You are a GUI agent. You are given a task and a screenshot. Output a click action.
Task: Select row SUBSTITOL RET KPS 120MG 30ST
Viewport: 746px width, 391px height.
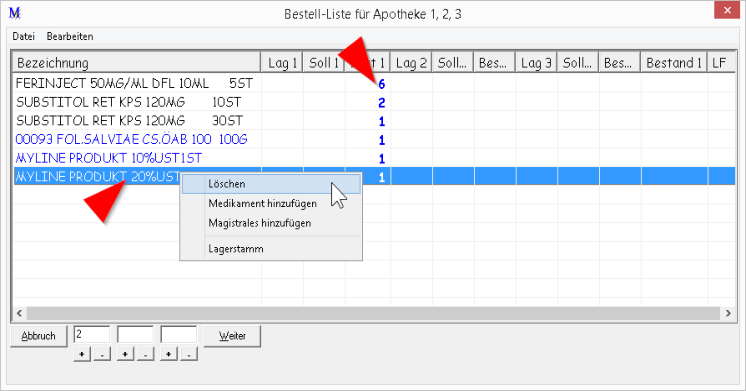tap(374, 121)
